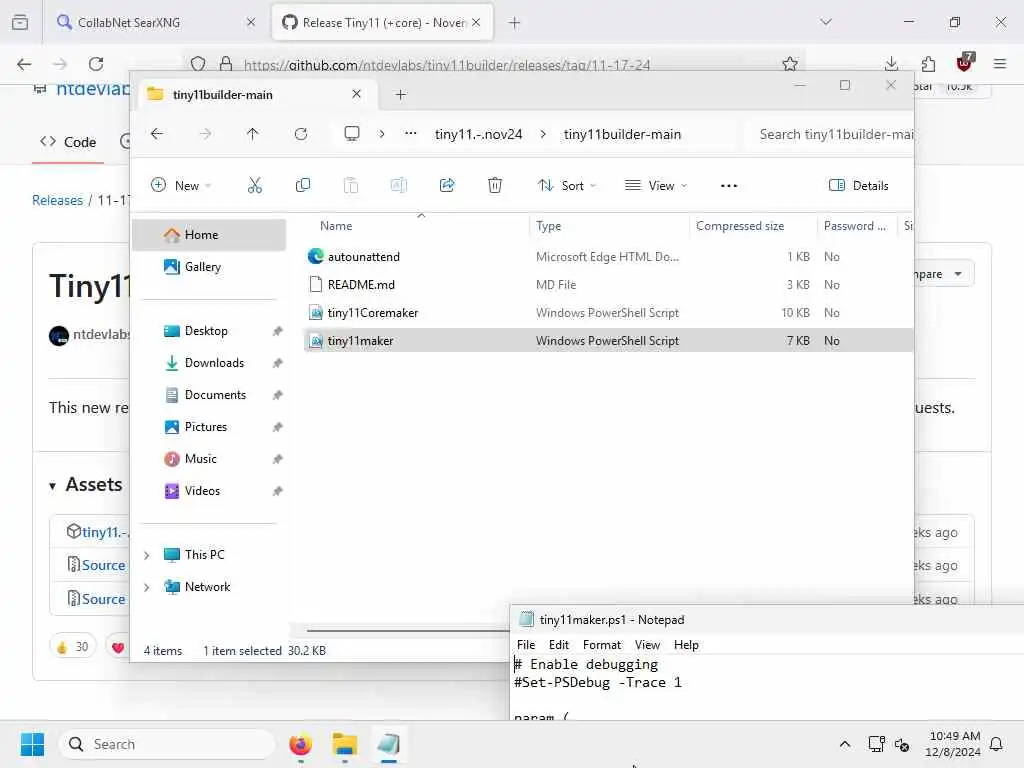
Task: Toggle the Details pane button
Action: point(859,185)
